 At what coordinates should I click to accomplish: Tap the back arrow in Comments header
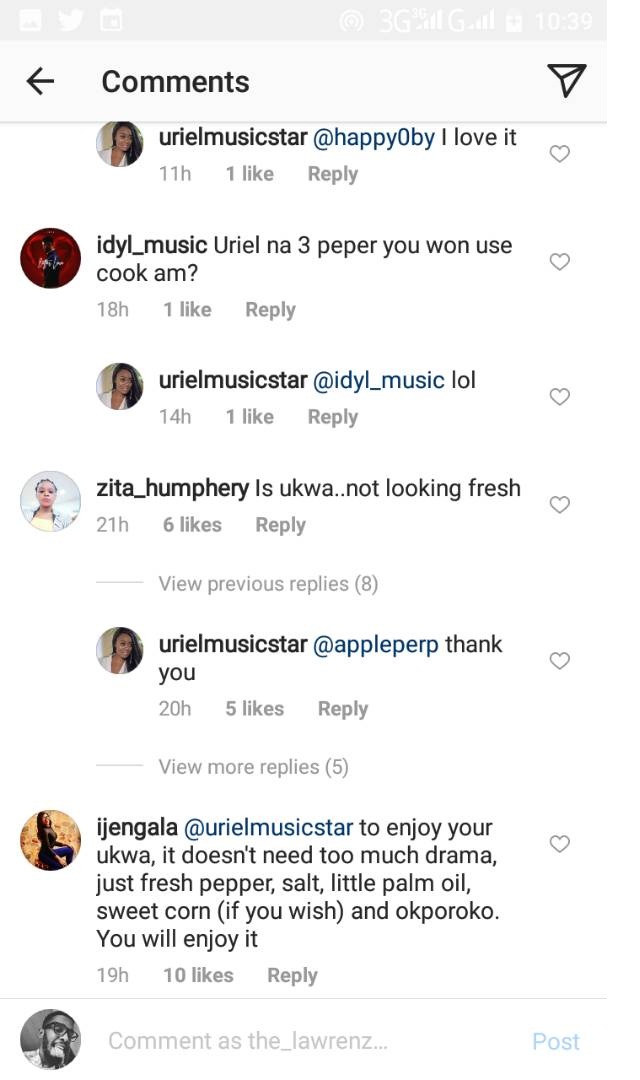pyautogui.click(x=40, y=81)
